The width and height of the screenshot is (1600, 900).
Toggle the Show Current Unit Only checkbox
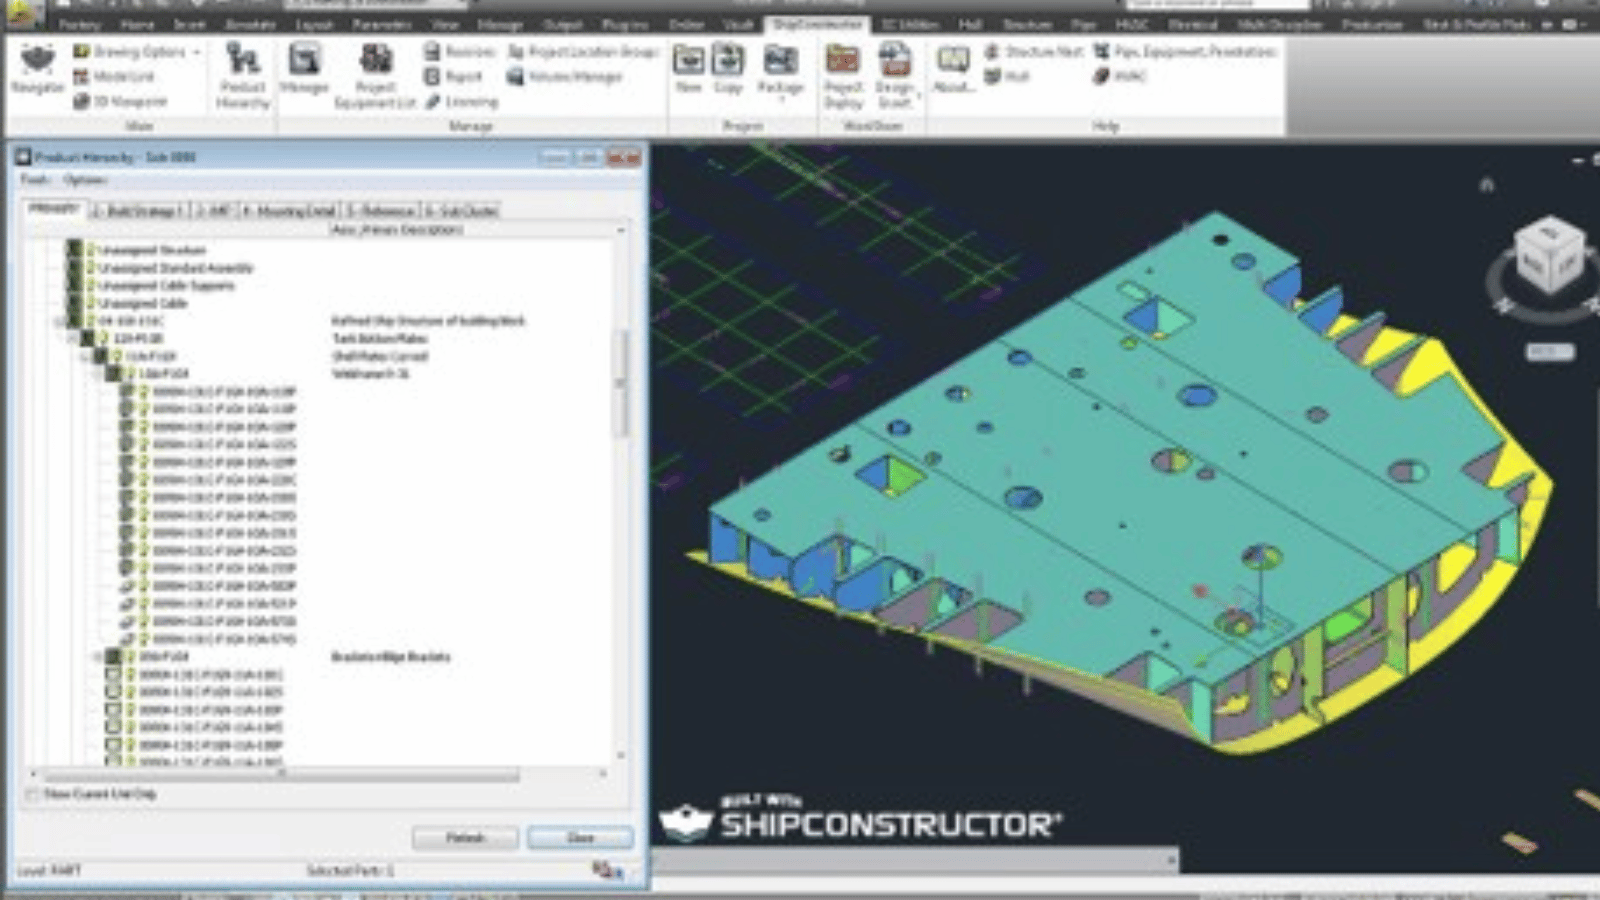pyautogui.click(x=32, y=794)
